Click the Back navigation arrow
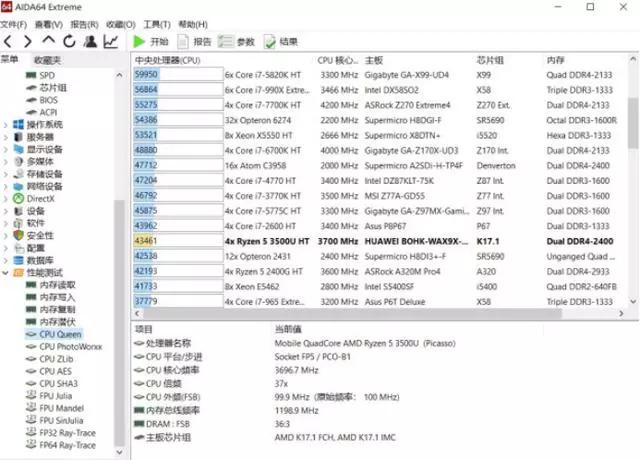Image resolution: width=640 pixels, height=460 pixels. coord(8,41)
